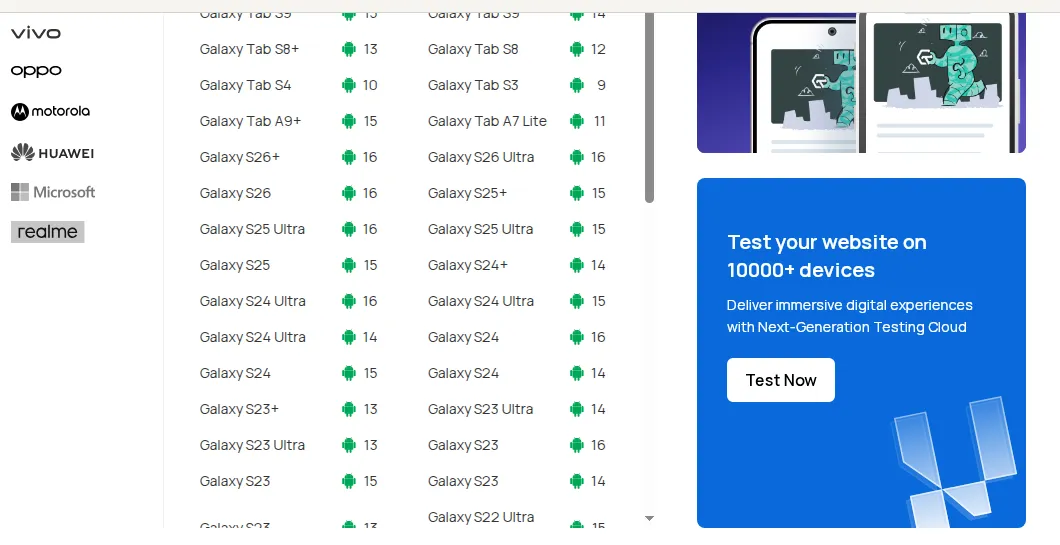This screenshot has height=545, width=1060.
Task: Click Android icon next to Galaxy S26 Ultra
Action: coord(577,157)
